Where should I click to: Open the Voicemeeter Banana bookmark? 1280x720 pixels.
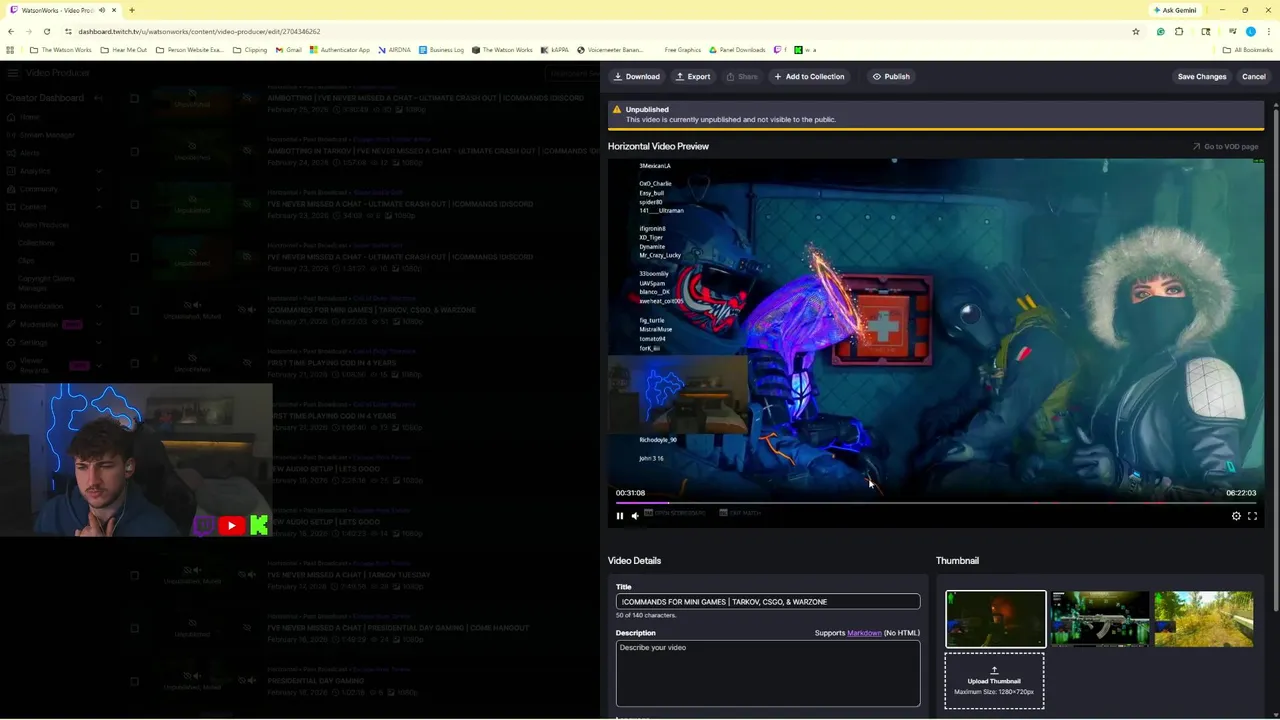[610, 50]
